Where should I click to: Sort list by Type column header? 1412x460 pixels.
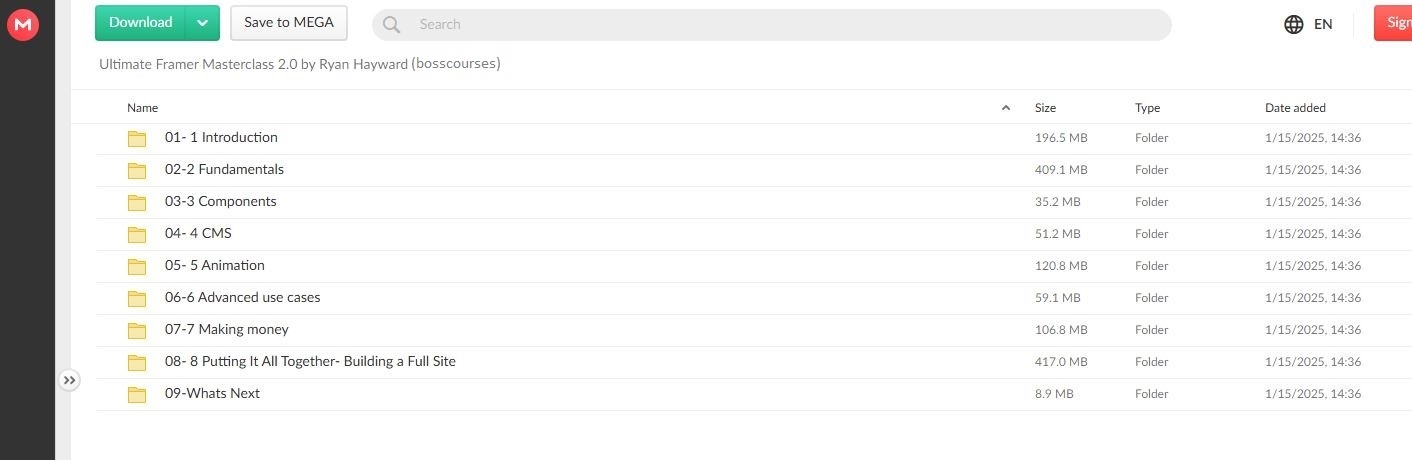tap(1147, 108)
